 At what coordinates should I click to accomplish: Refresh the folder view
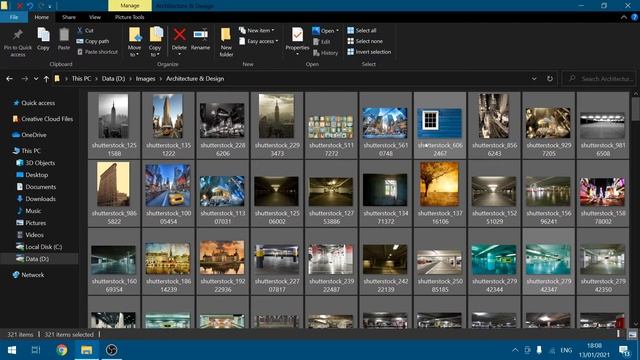(550, 79)
